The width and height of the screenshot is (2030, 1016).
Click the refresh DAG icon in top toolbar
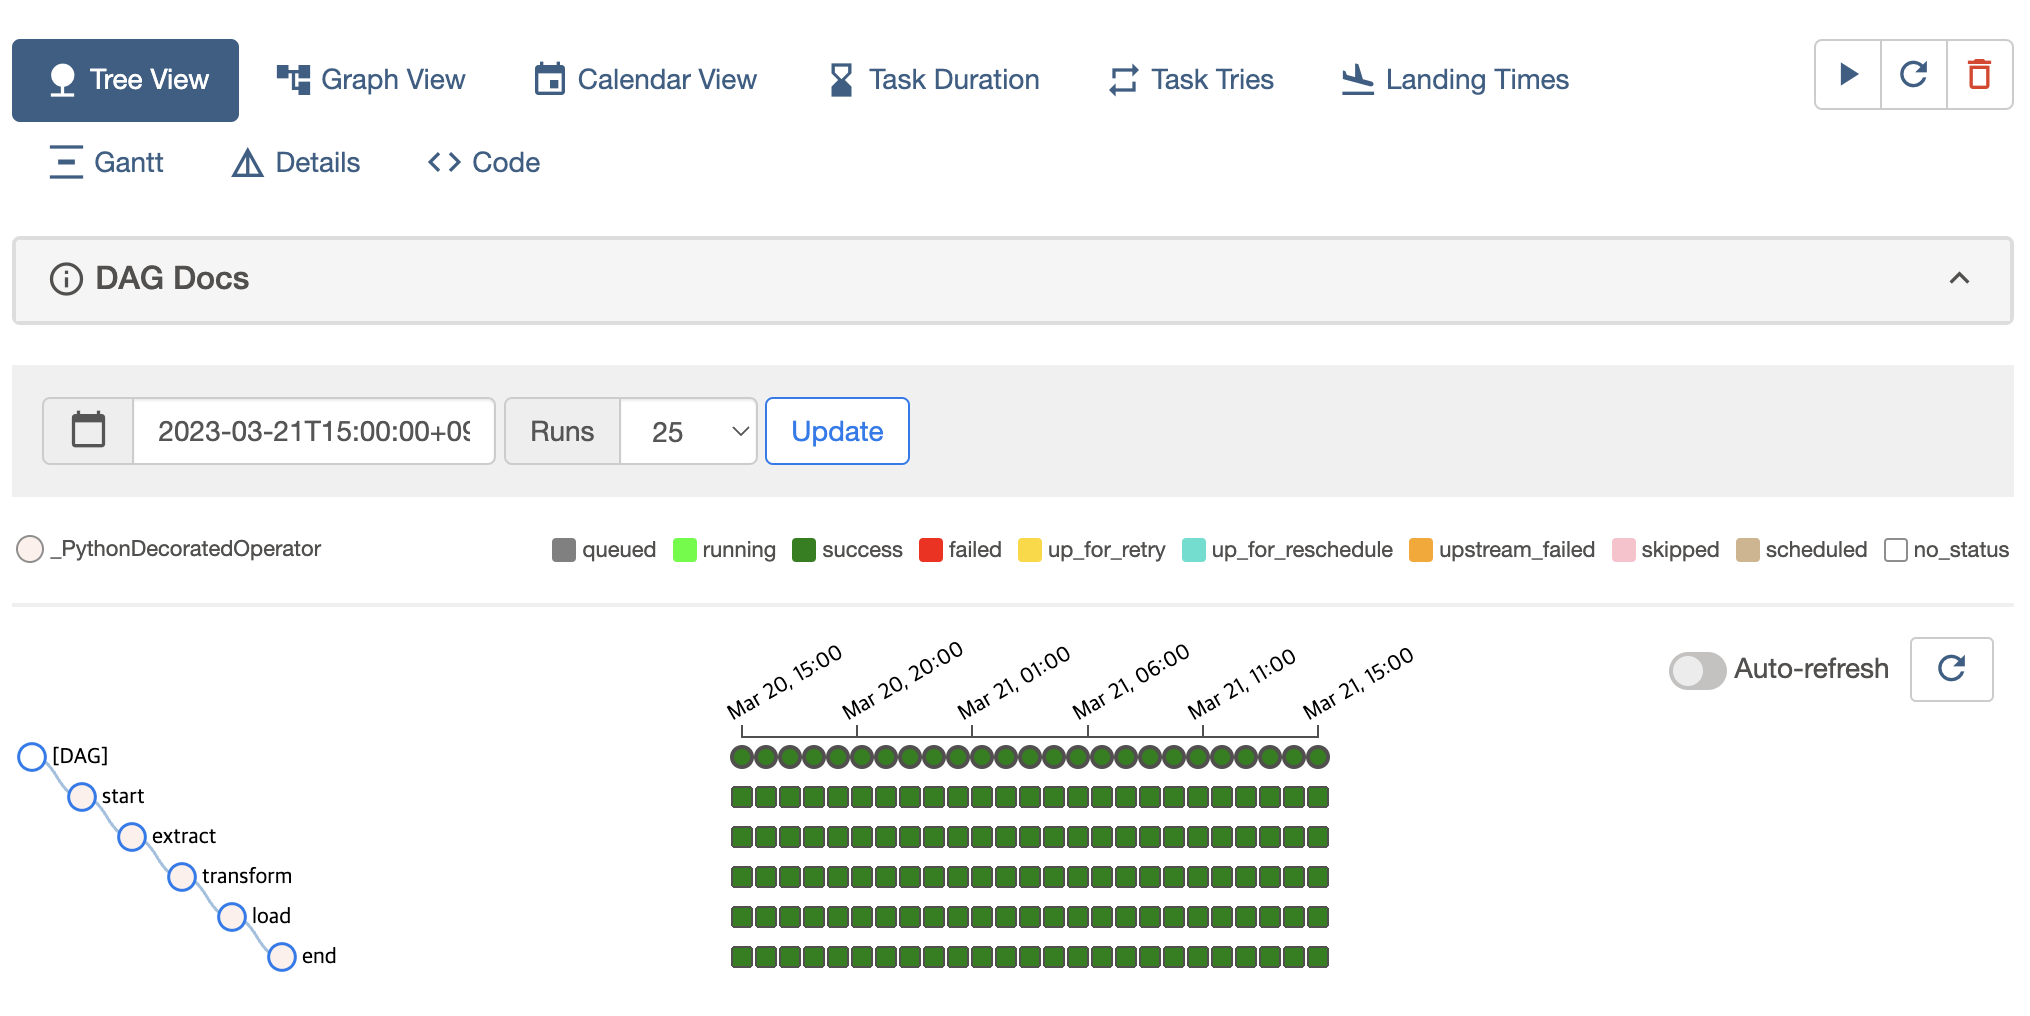click(x=1914, y=75)
